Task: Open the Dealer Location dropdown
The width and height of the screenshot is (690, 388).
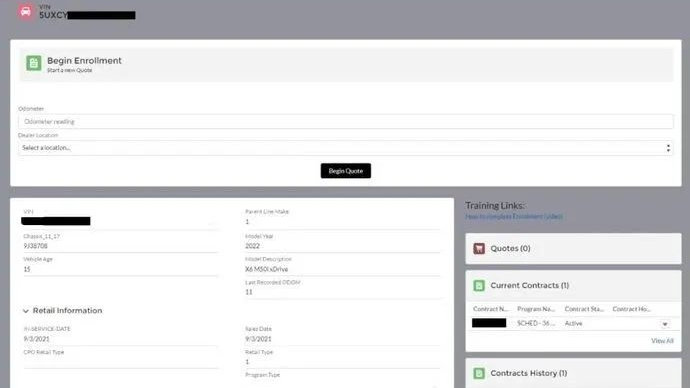Action: coord(345,148)
